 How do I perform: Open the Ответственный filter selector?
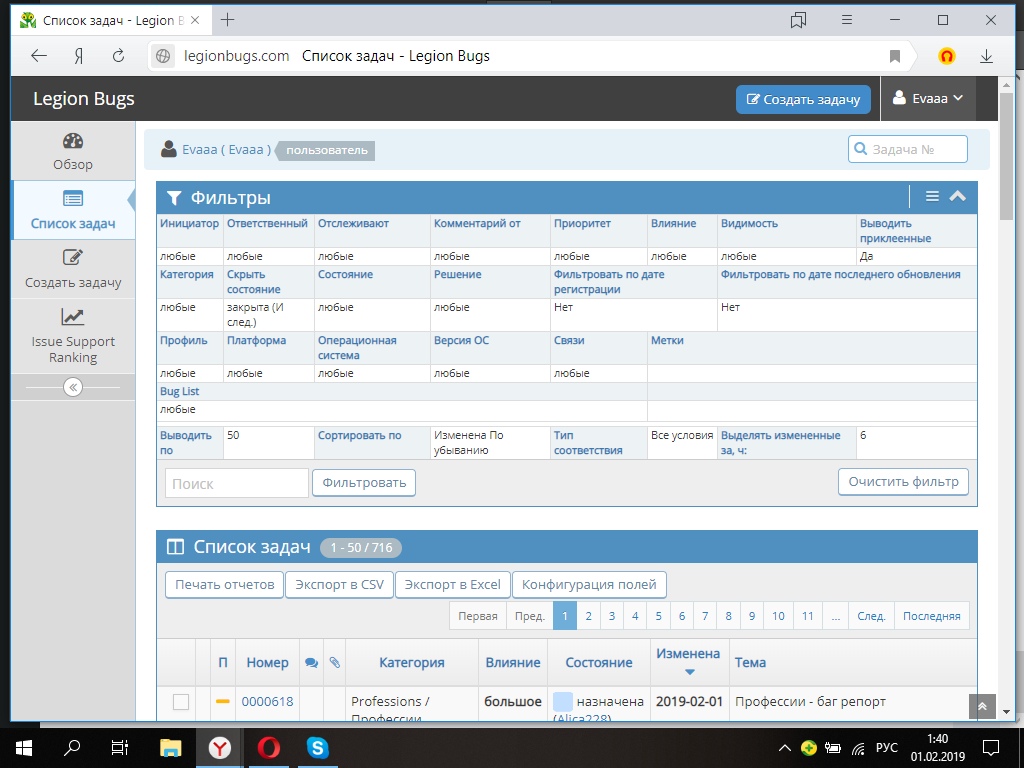(x=267, y=223)
